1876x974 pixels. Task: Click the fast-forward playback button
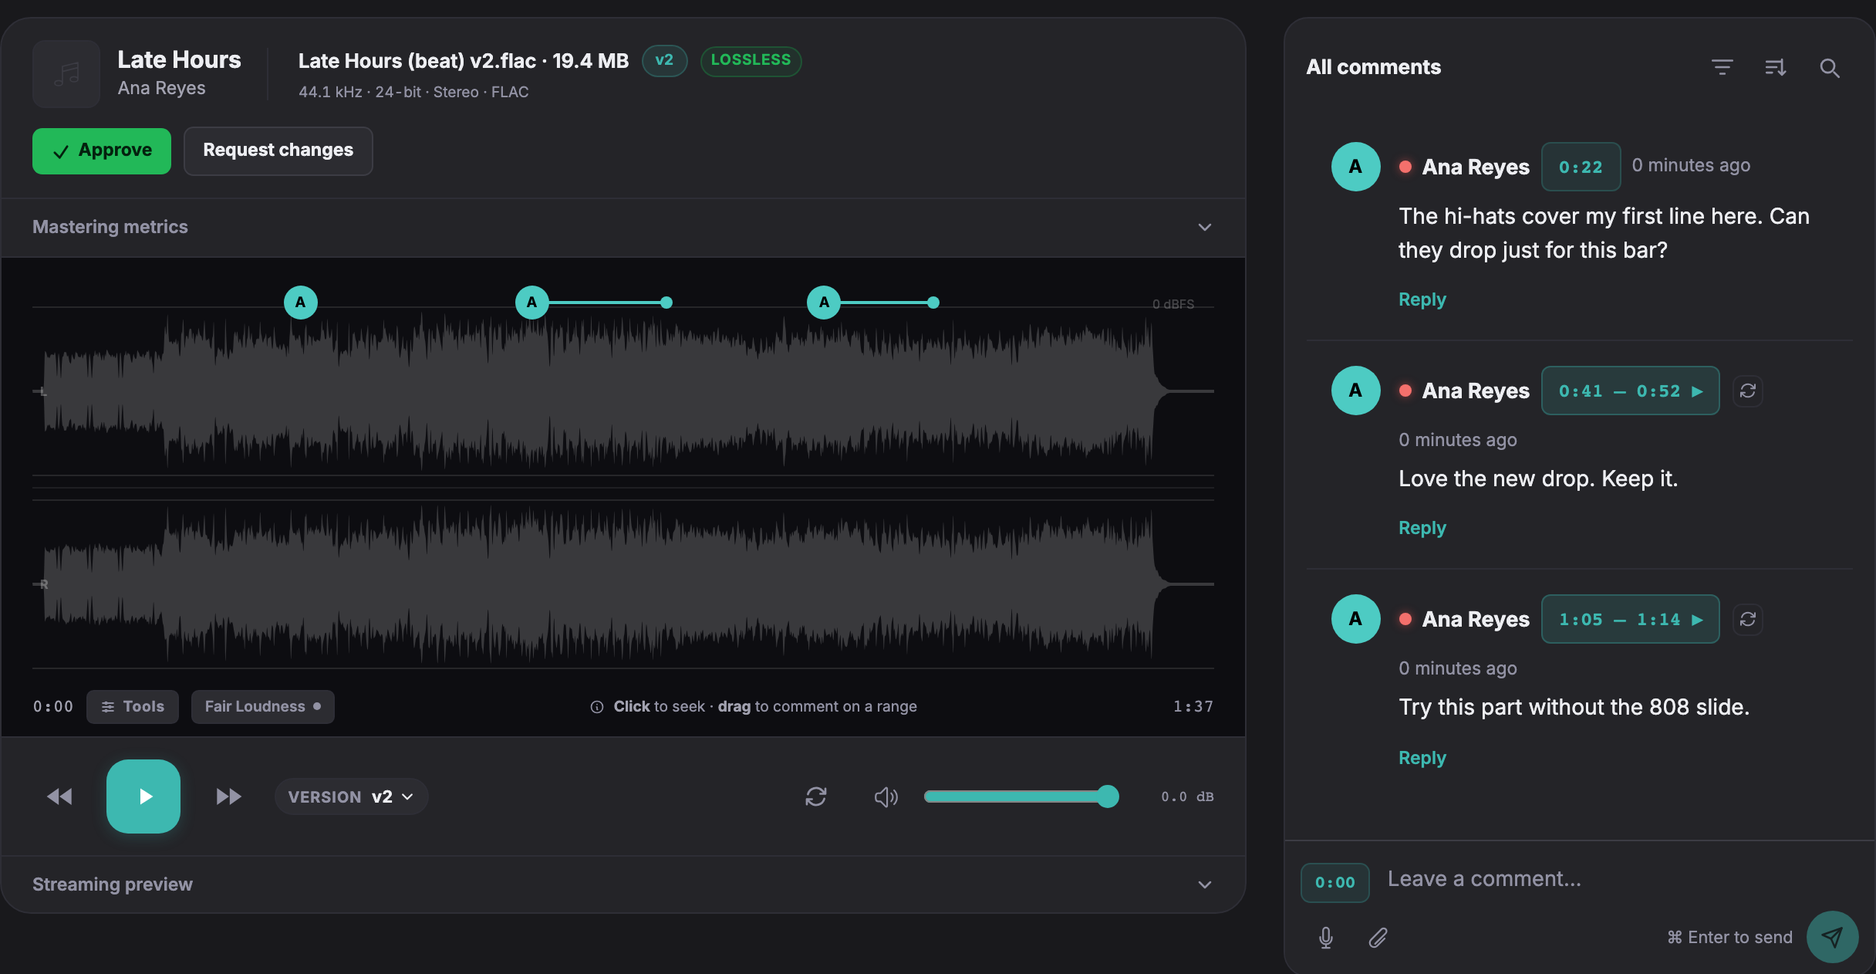pyautogui.click(x=228, y=796)
